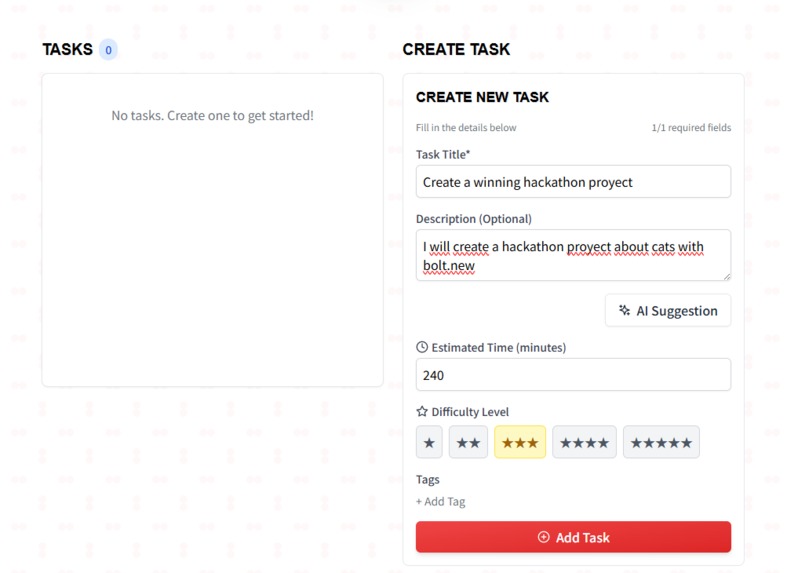Image resolution: width=787 pixels, height=573 pixels.
Task: Click the clock icon beside Estimated Time
Action: (422, 347)
